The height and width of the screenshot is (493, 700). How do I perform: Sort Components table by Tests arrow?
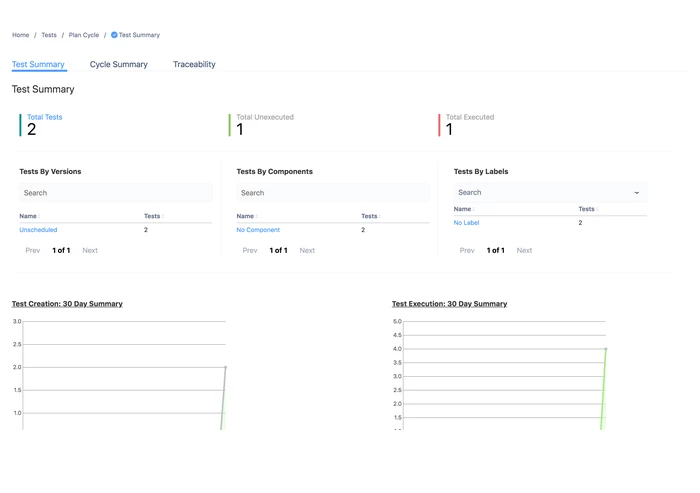379,217
